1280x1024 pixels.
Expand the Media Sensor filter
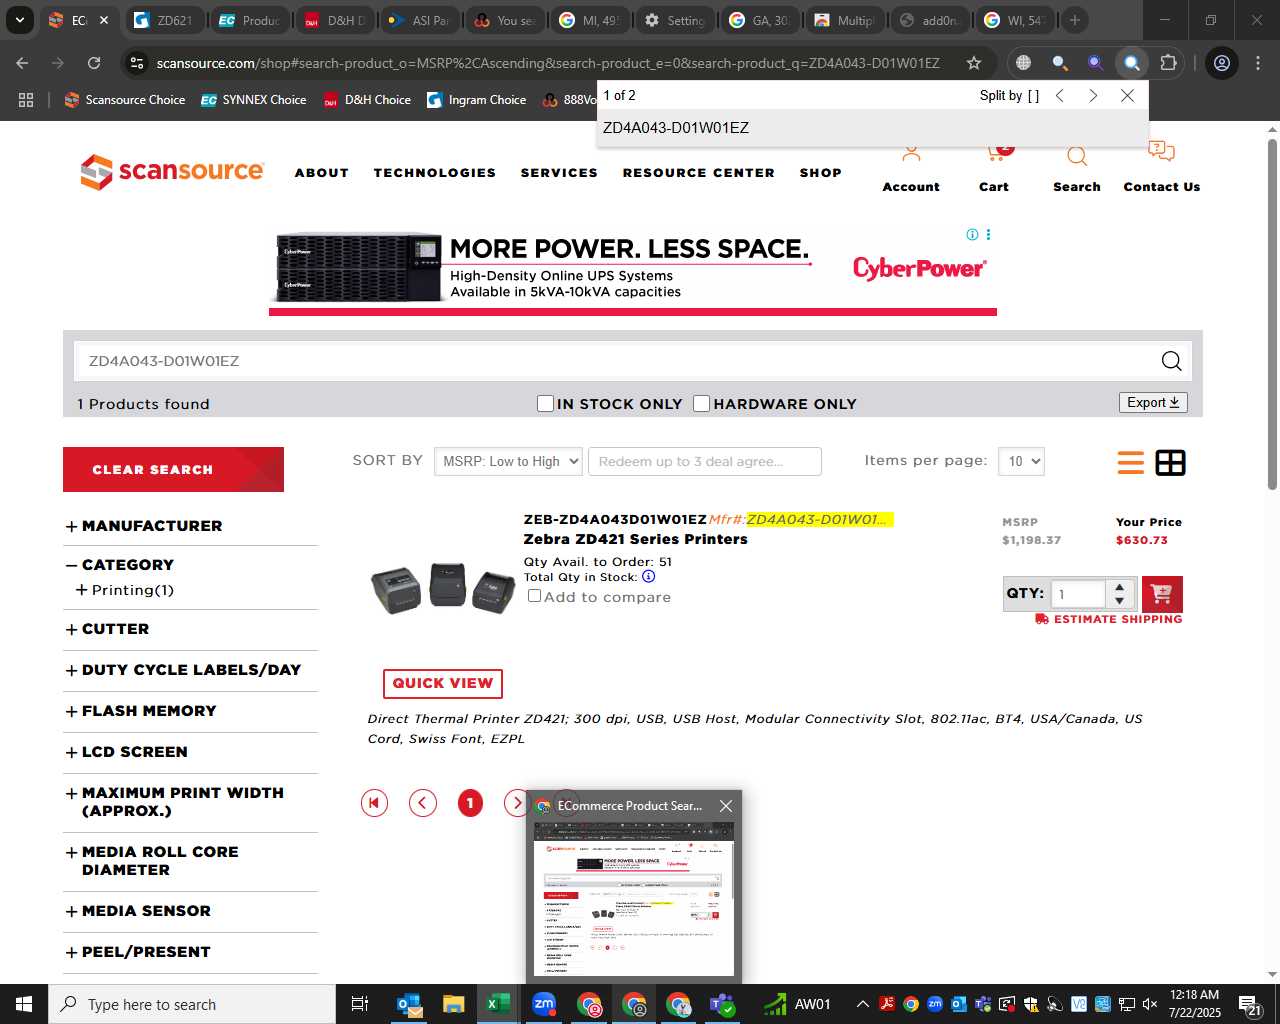(x=71, y=911)
